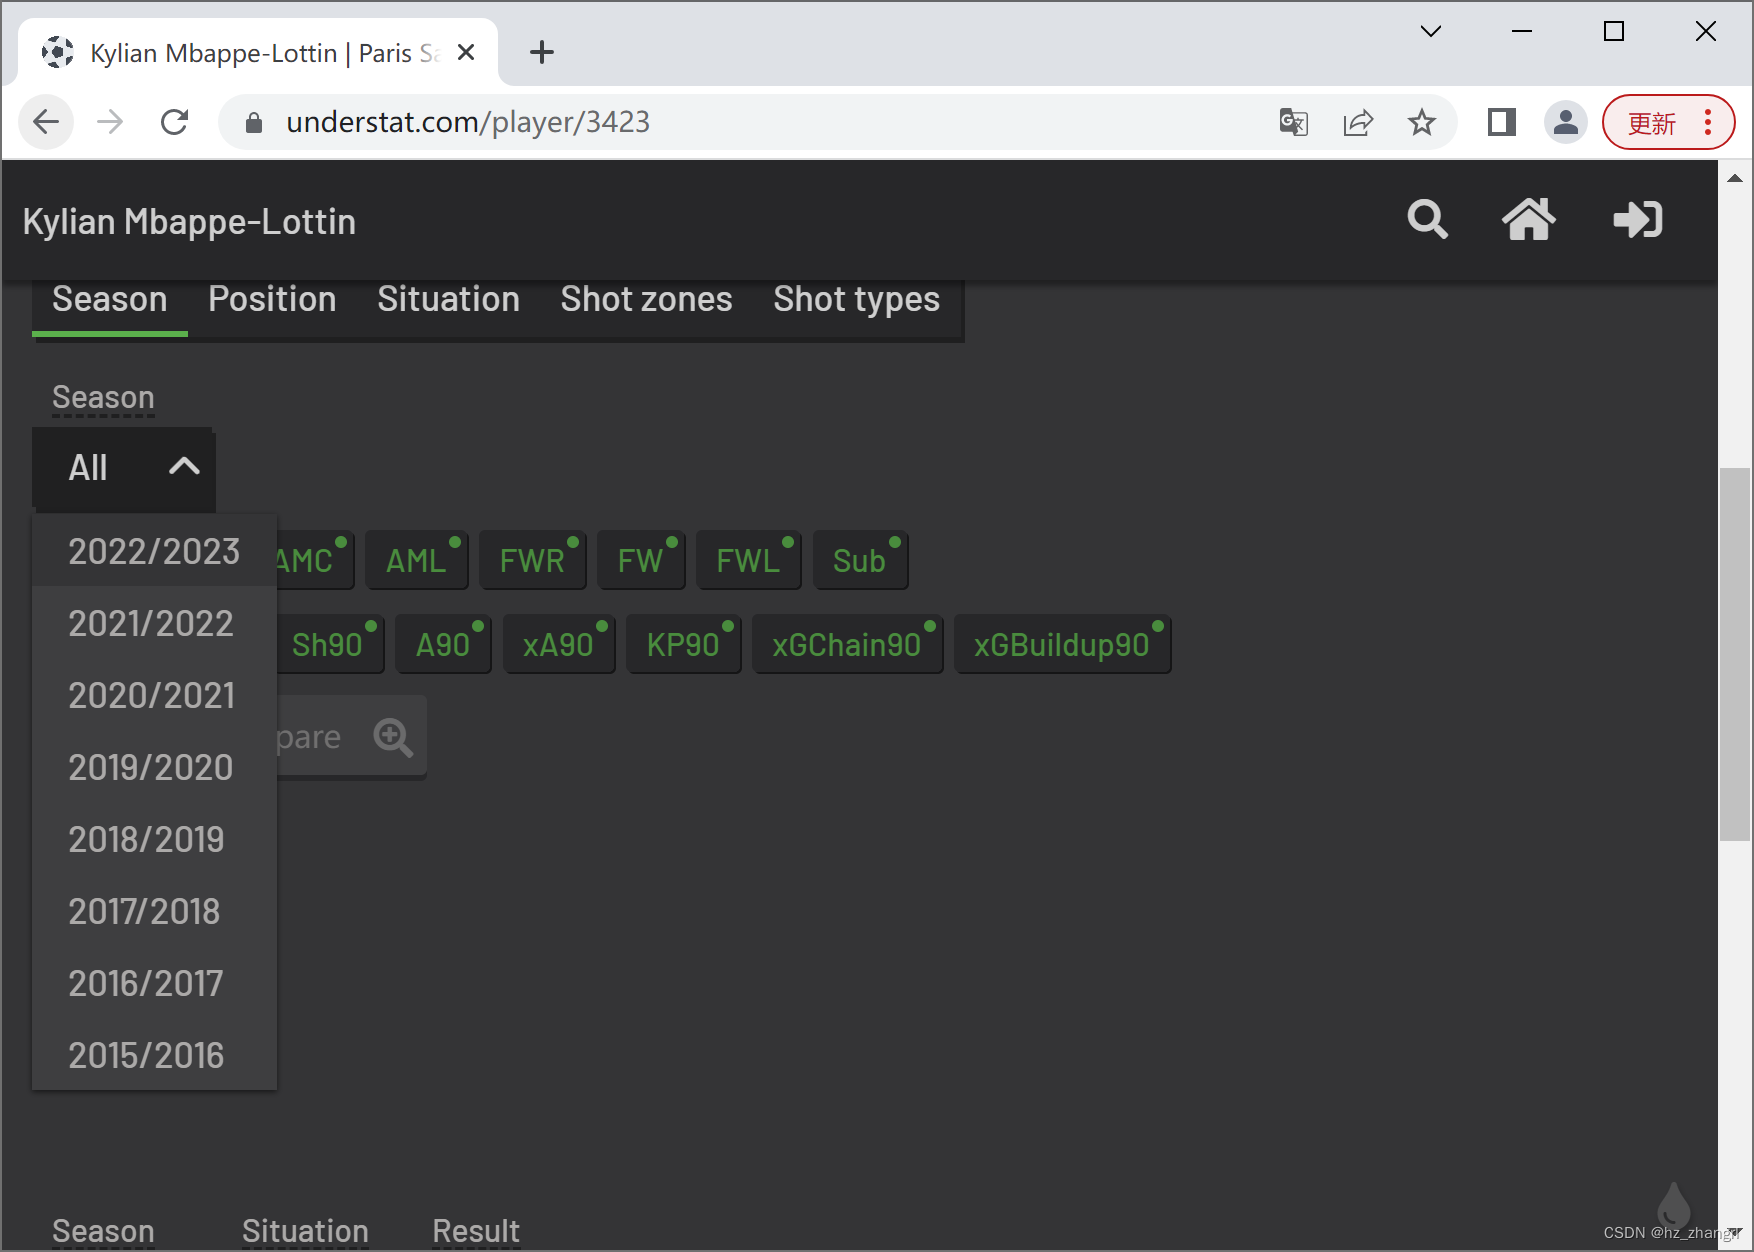
Task: Bookmark this page with the star icon
Action: point(1422,122)
